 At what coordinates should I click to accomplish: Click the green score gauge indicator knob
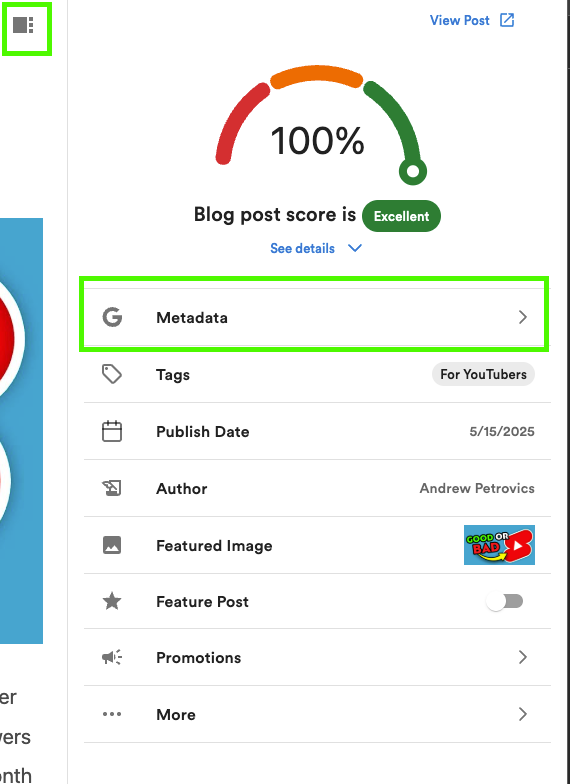click(x=412, y=172)
